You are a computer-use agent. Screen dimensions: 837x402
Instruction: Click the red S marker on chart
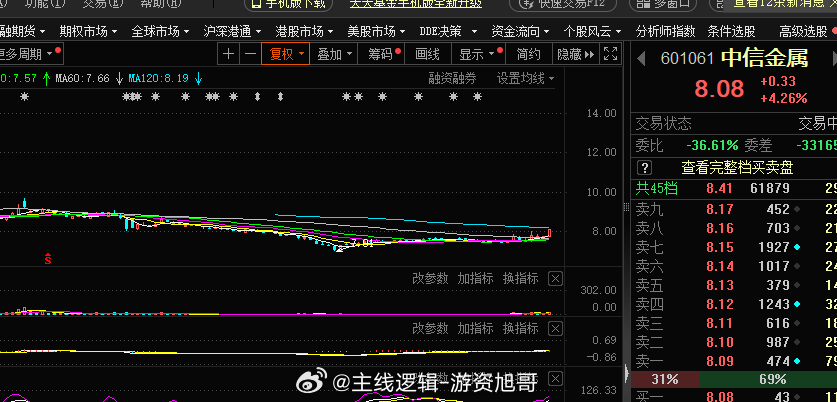coord(48,259)
